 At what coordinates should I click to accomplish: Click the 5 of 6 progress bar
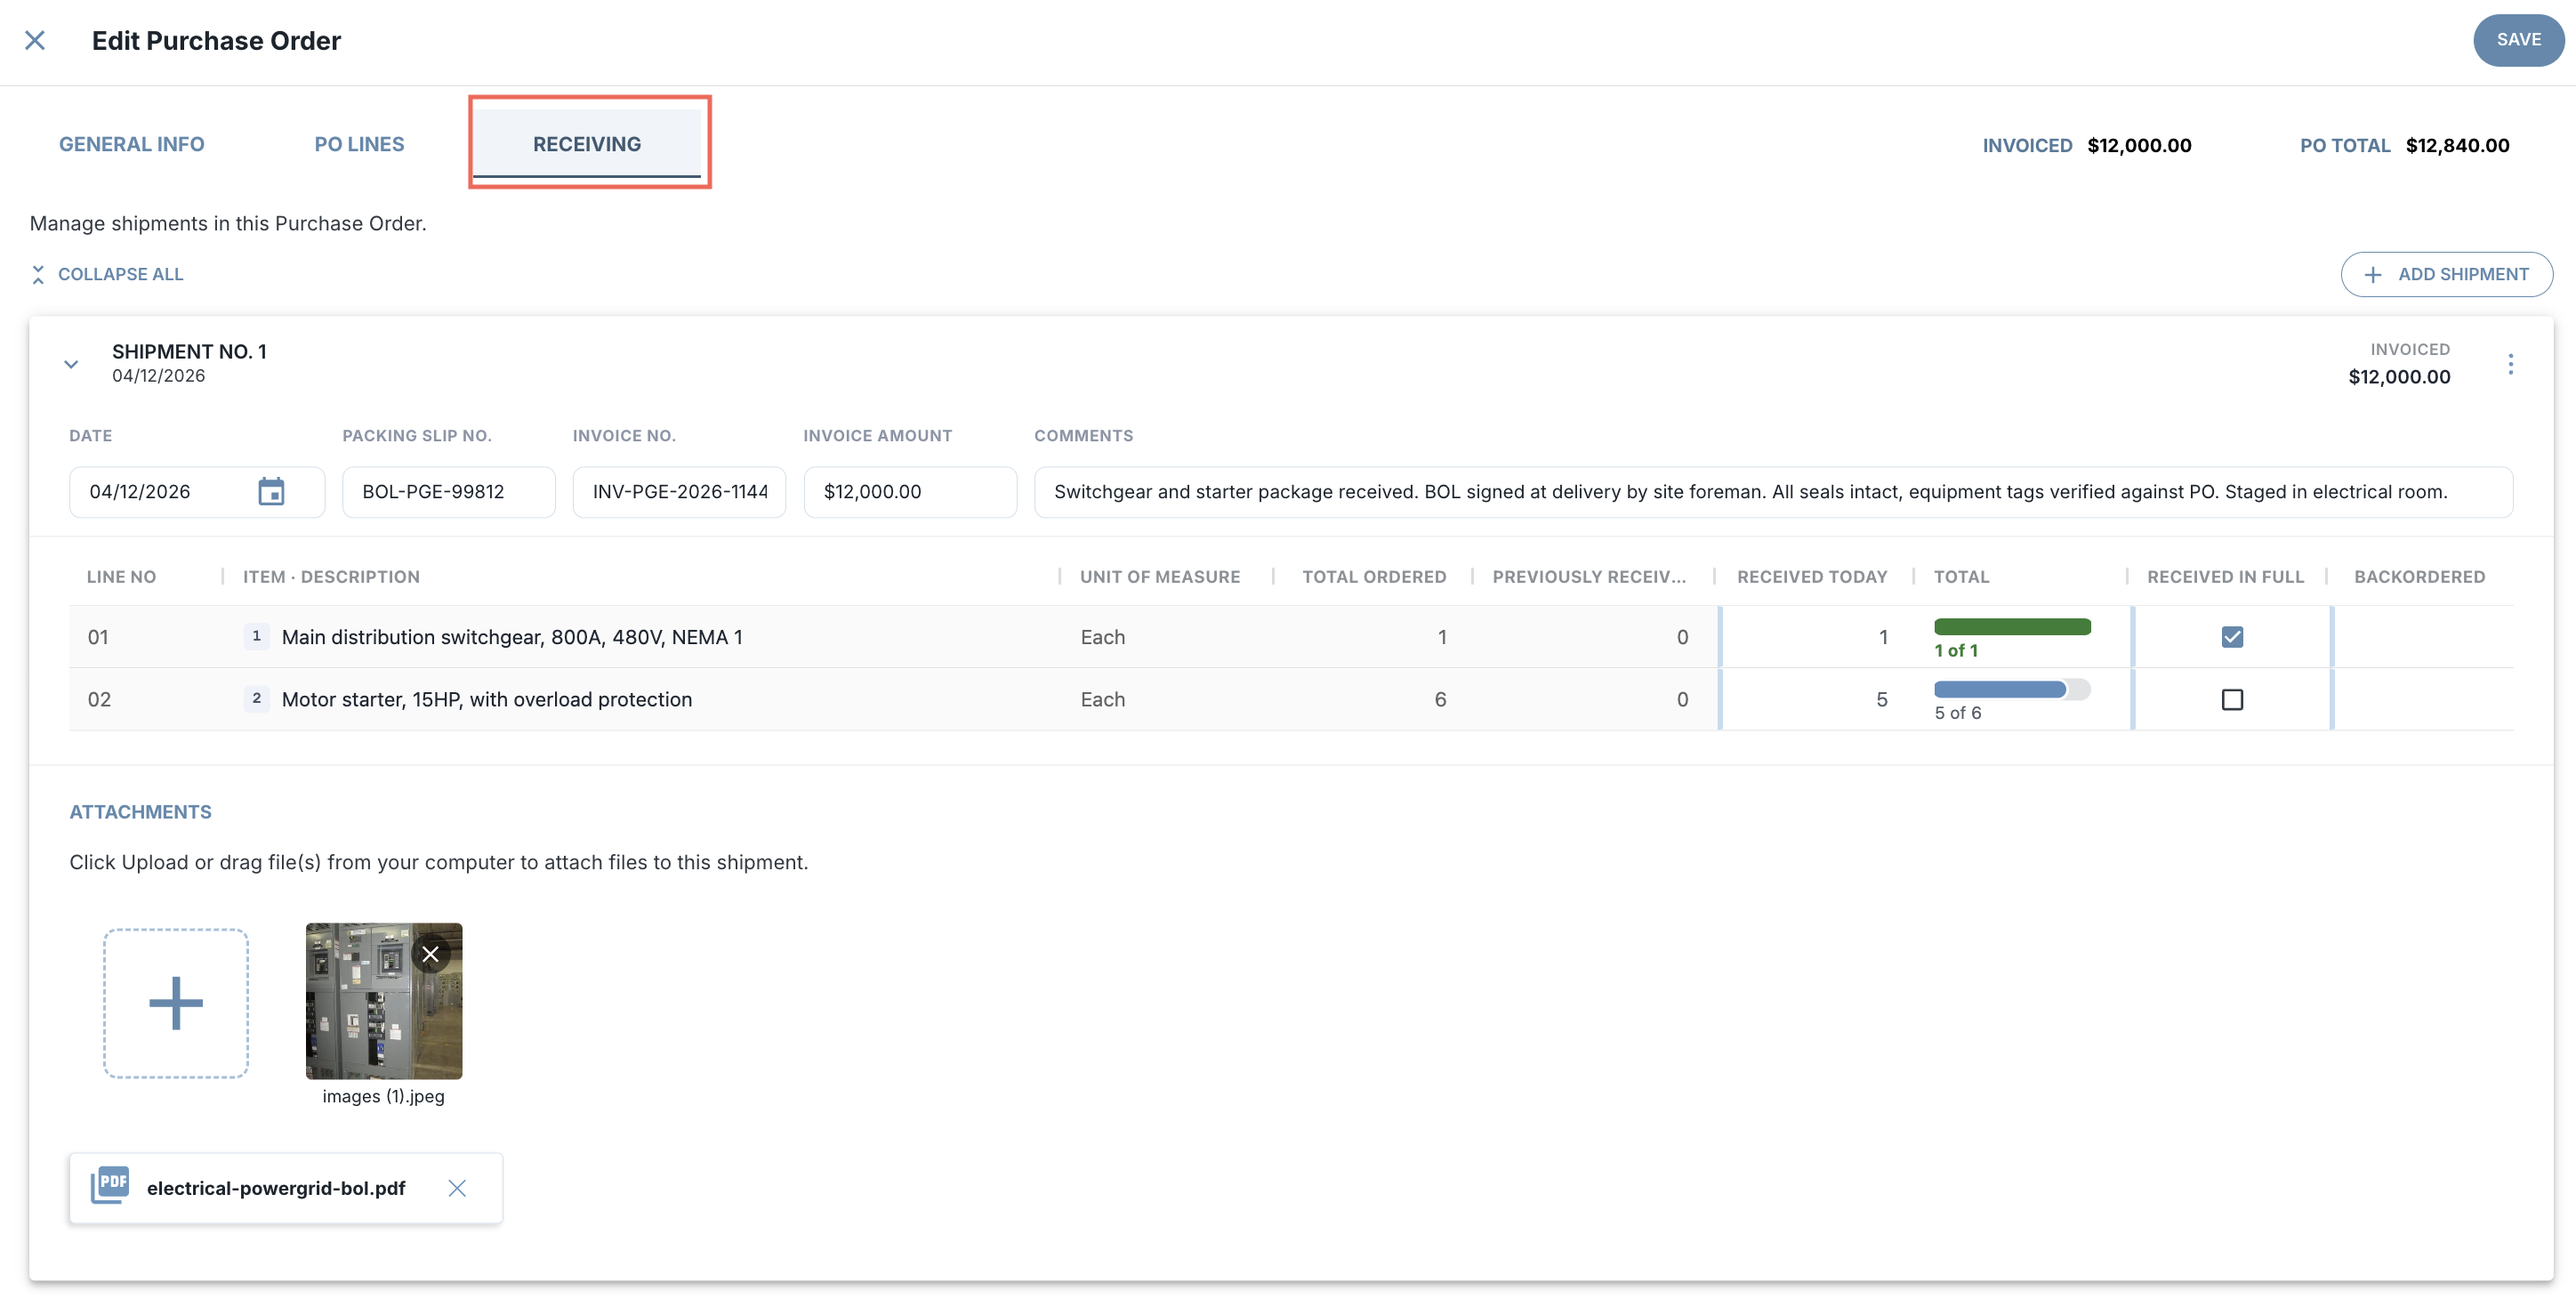point(2012,689)
